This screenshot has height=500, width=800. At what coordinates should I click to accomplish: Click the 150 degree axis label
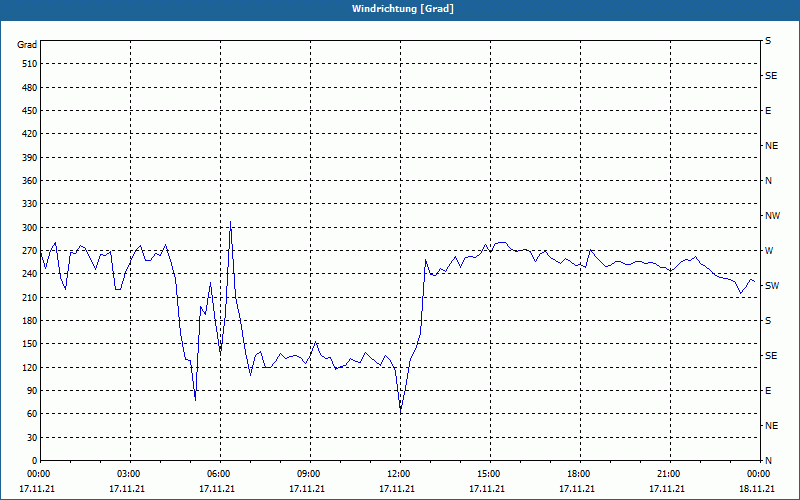[x=29, y=344]
